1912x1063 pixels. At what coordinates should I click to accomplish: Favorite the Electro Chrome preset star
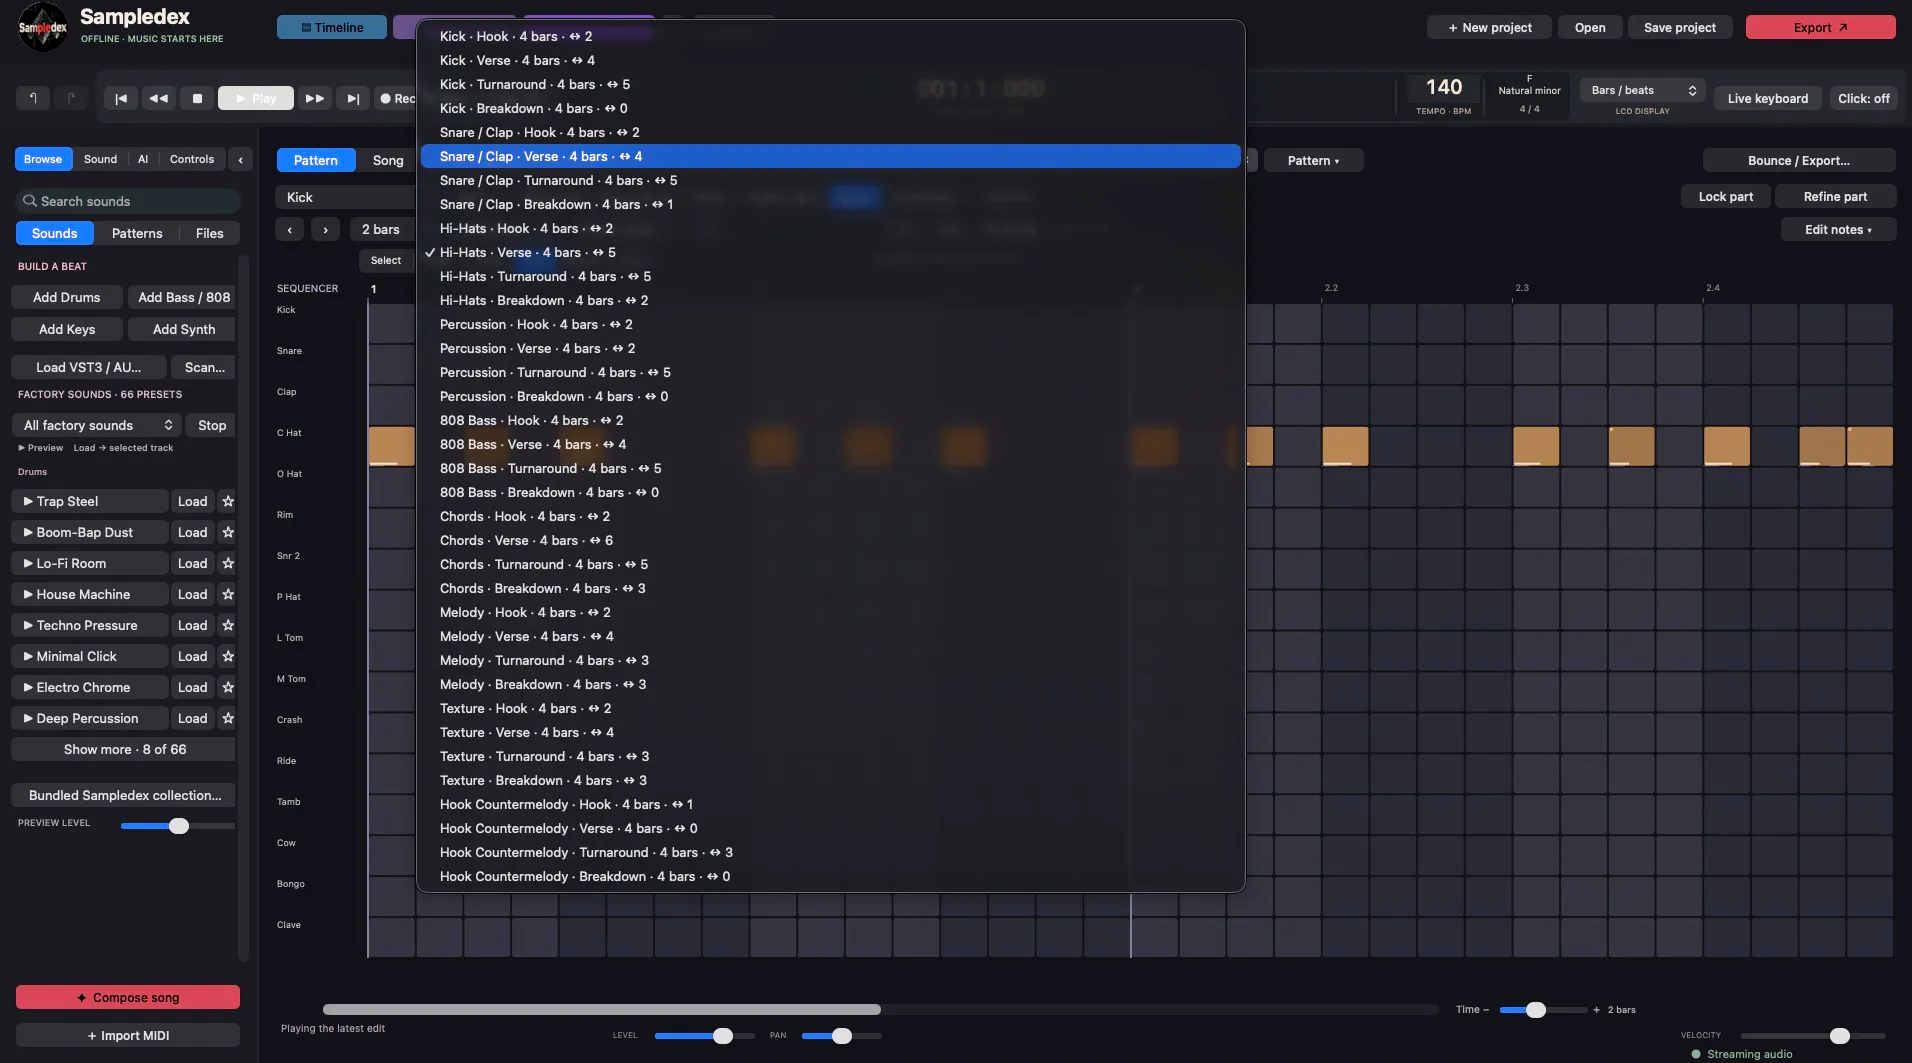[228, 687]
